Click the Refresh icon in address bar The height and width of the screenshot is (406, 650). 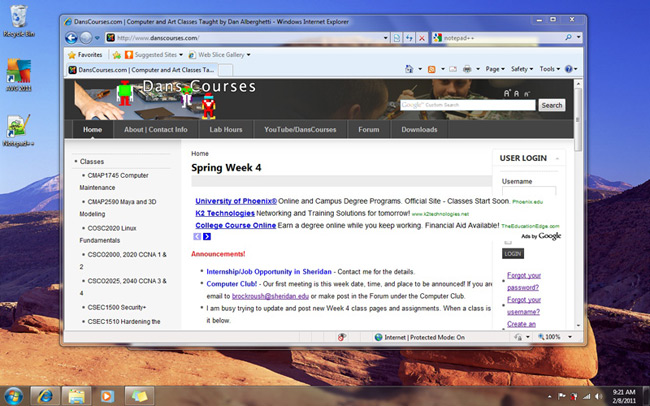pyautogui.click(x=409, y=38)
